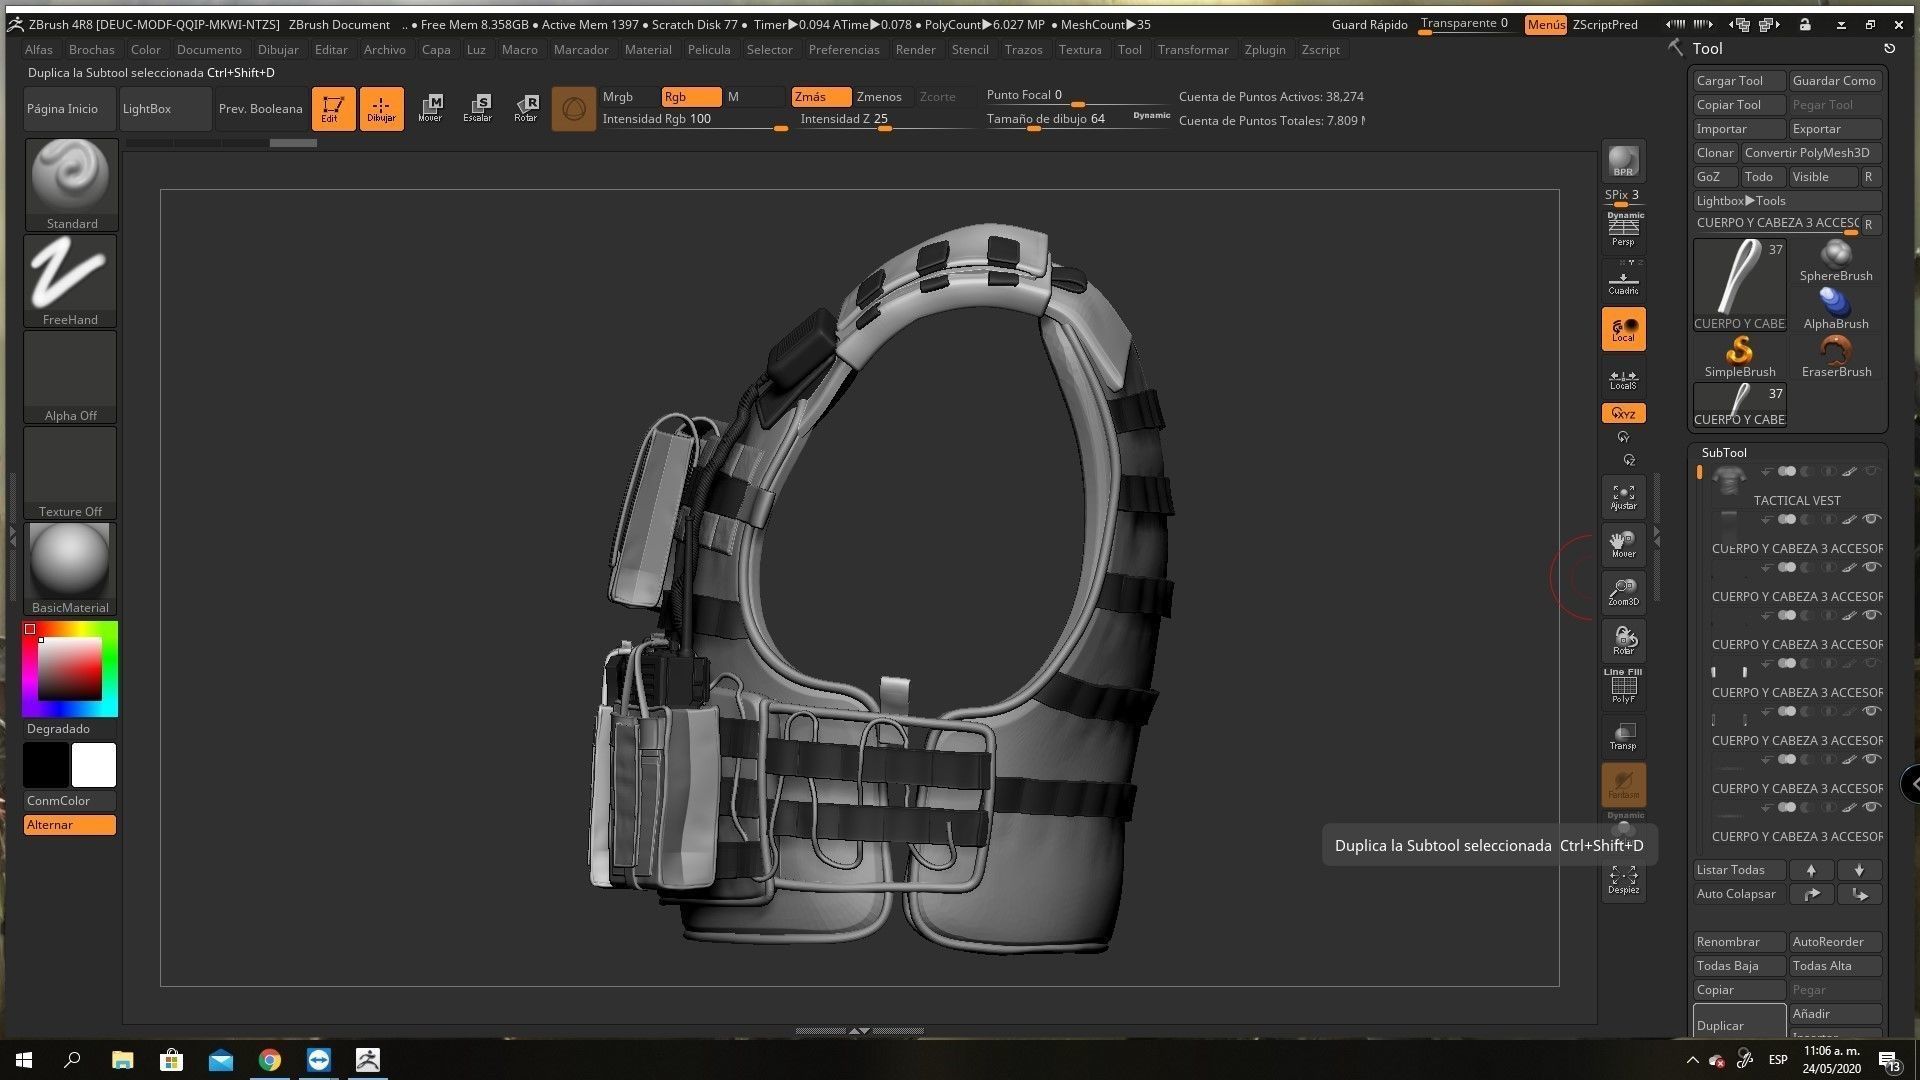Open Windows Start menu

[24, 1060]
